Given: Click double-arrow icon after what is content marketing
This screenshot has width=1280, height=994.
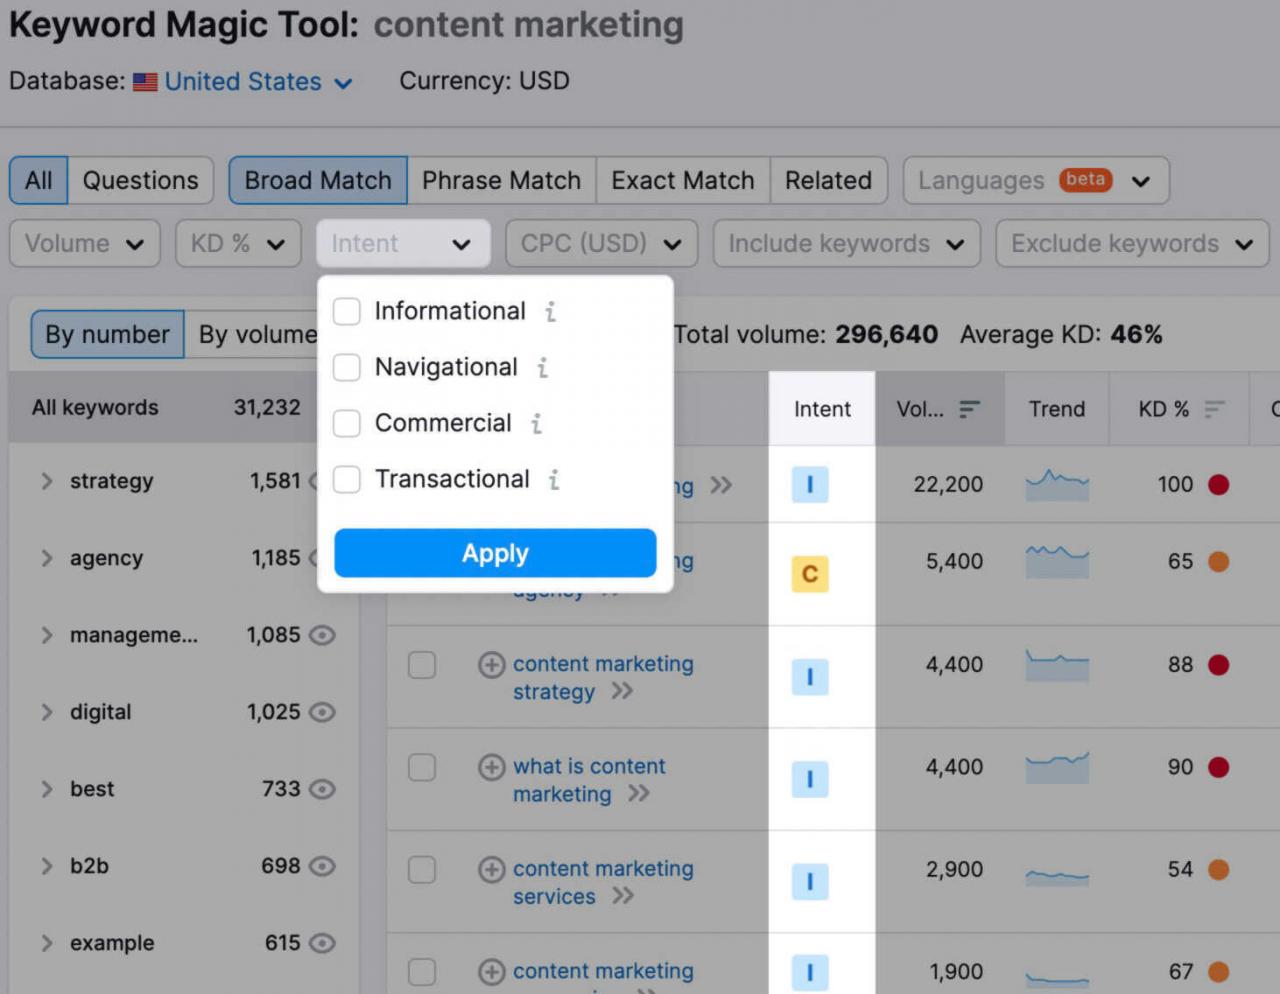Looking at the screenshot, I should pyautogui.click(x=638, y=794).
